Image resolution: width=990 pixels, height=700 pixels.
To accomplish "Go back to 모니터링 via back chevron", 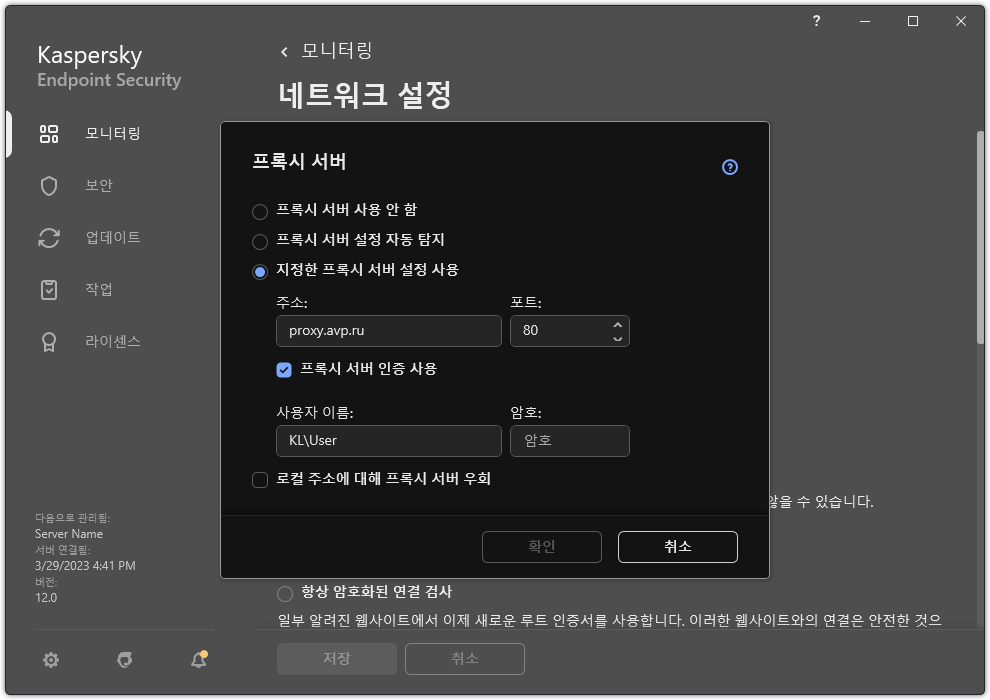I will pos(283,50).
